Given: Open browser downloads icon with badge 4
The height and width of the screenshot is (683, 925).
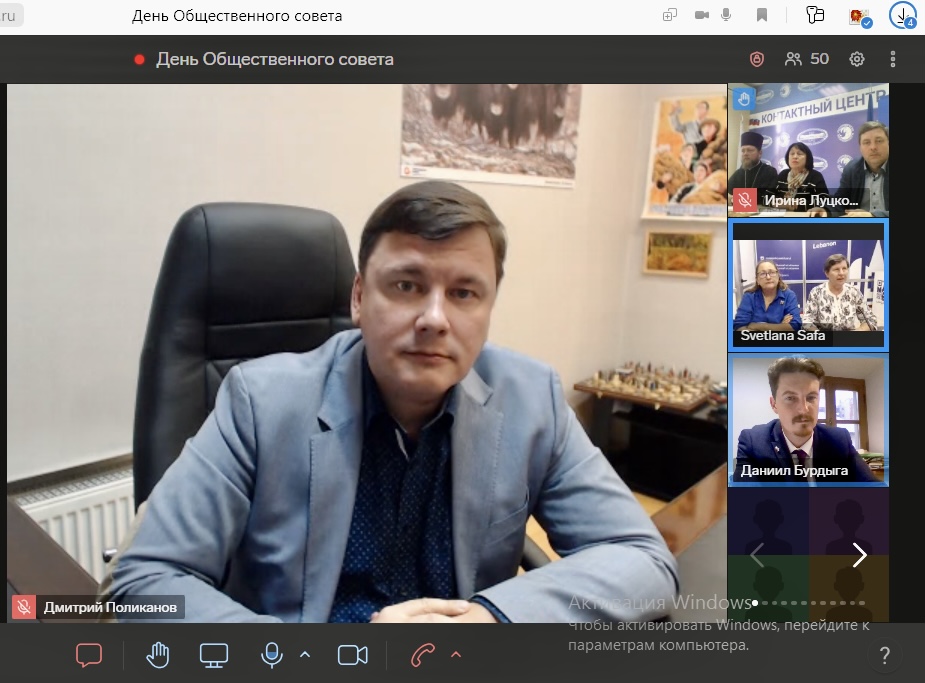Looking at the screenshot, I should pos(903,15).
